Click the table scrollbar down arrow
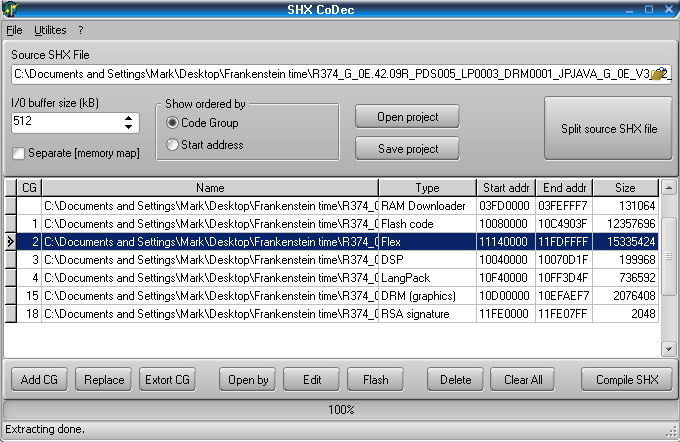This screenshot has width=680, height=442. [668, 349]
